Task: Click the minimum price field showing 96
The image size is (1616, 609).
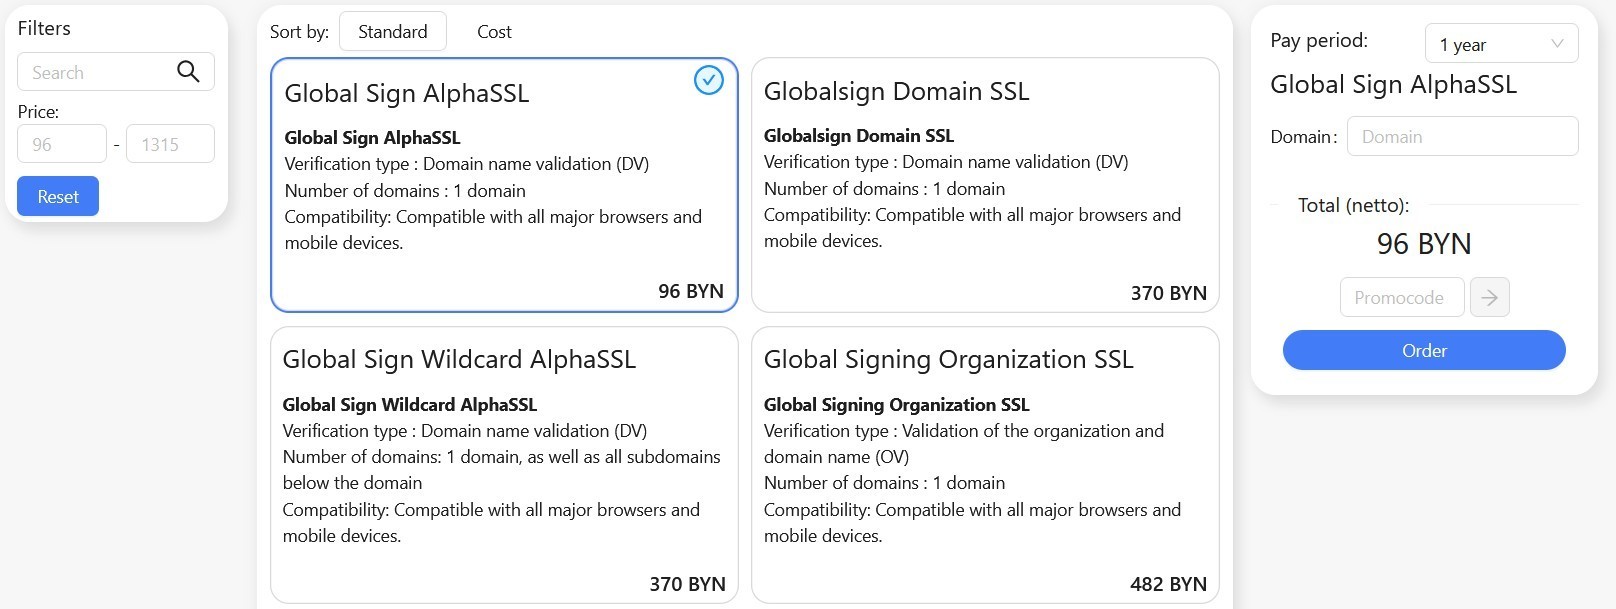Action: [62, 144]
